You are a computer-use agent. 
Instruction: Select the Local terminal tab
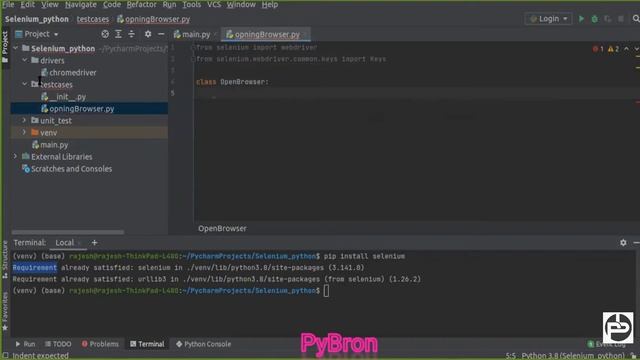tap(64, 242)
